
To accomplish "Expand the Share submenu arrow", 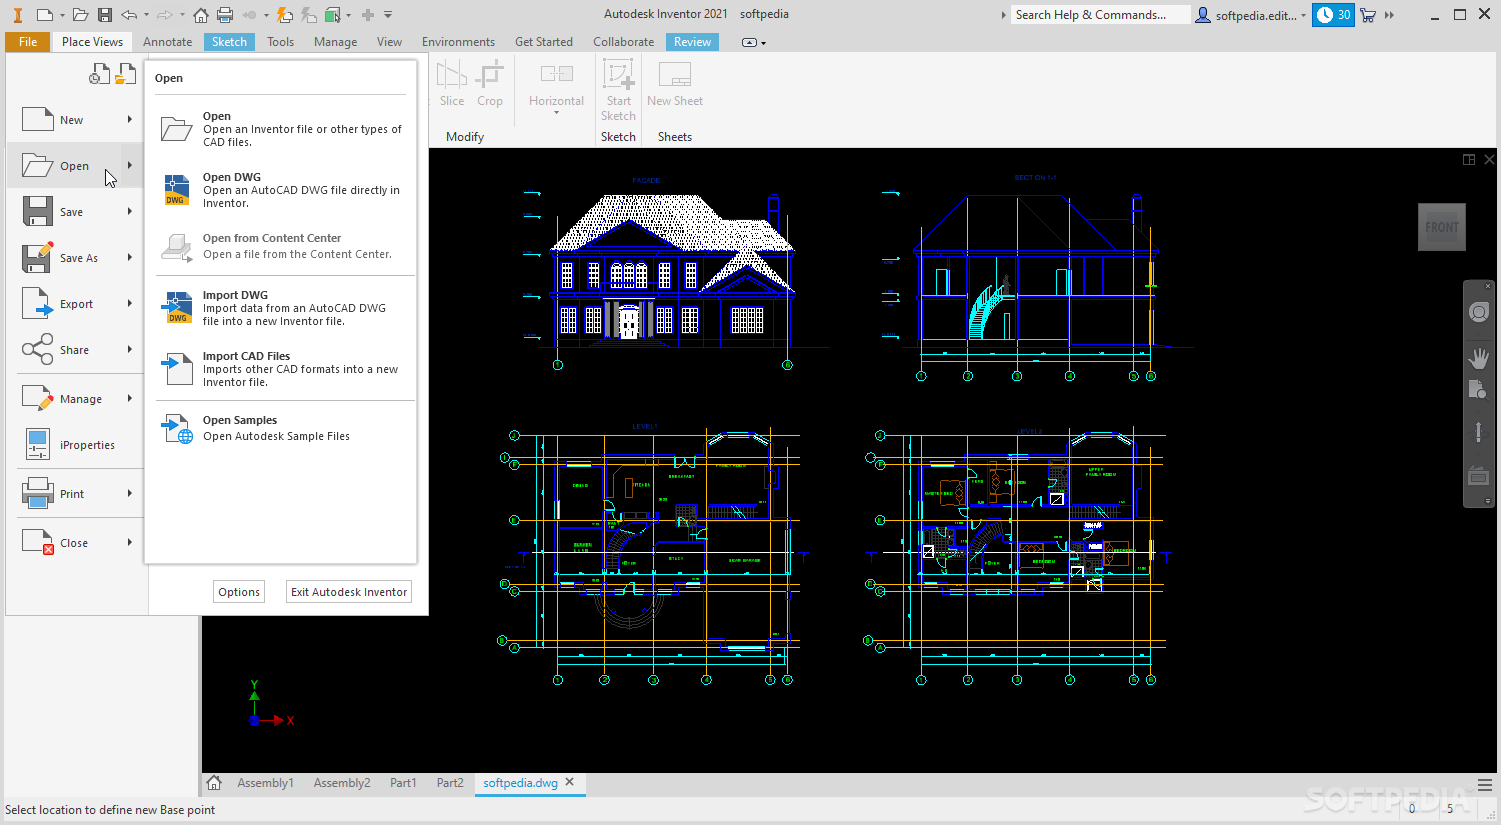I will [x=130, y=349].
